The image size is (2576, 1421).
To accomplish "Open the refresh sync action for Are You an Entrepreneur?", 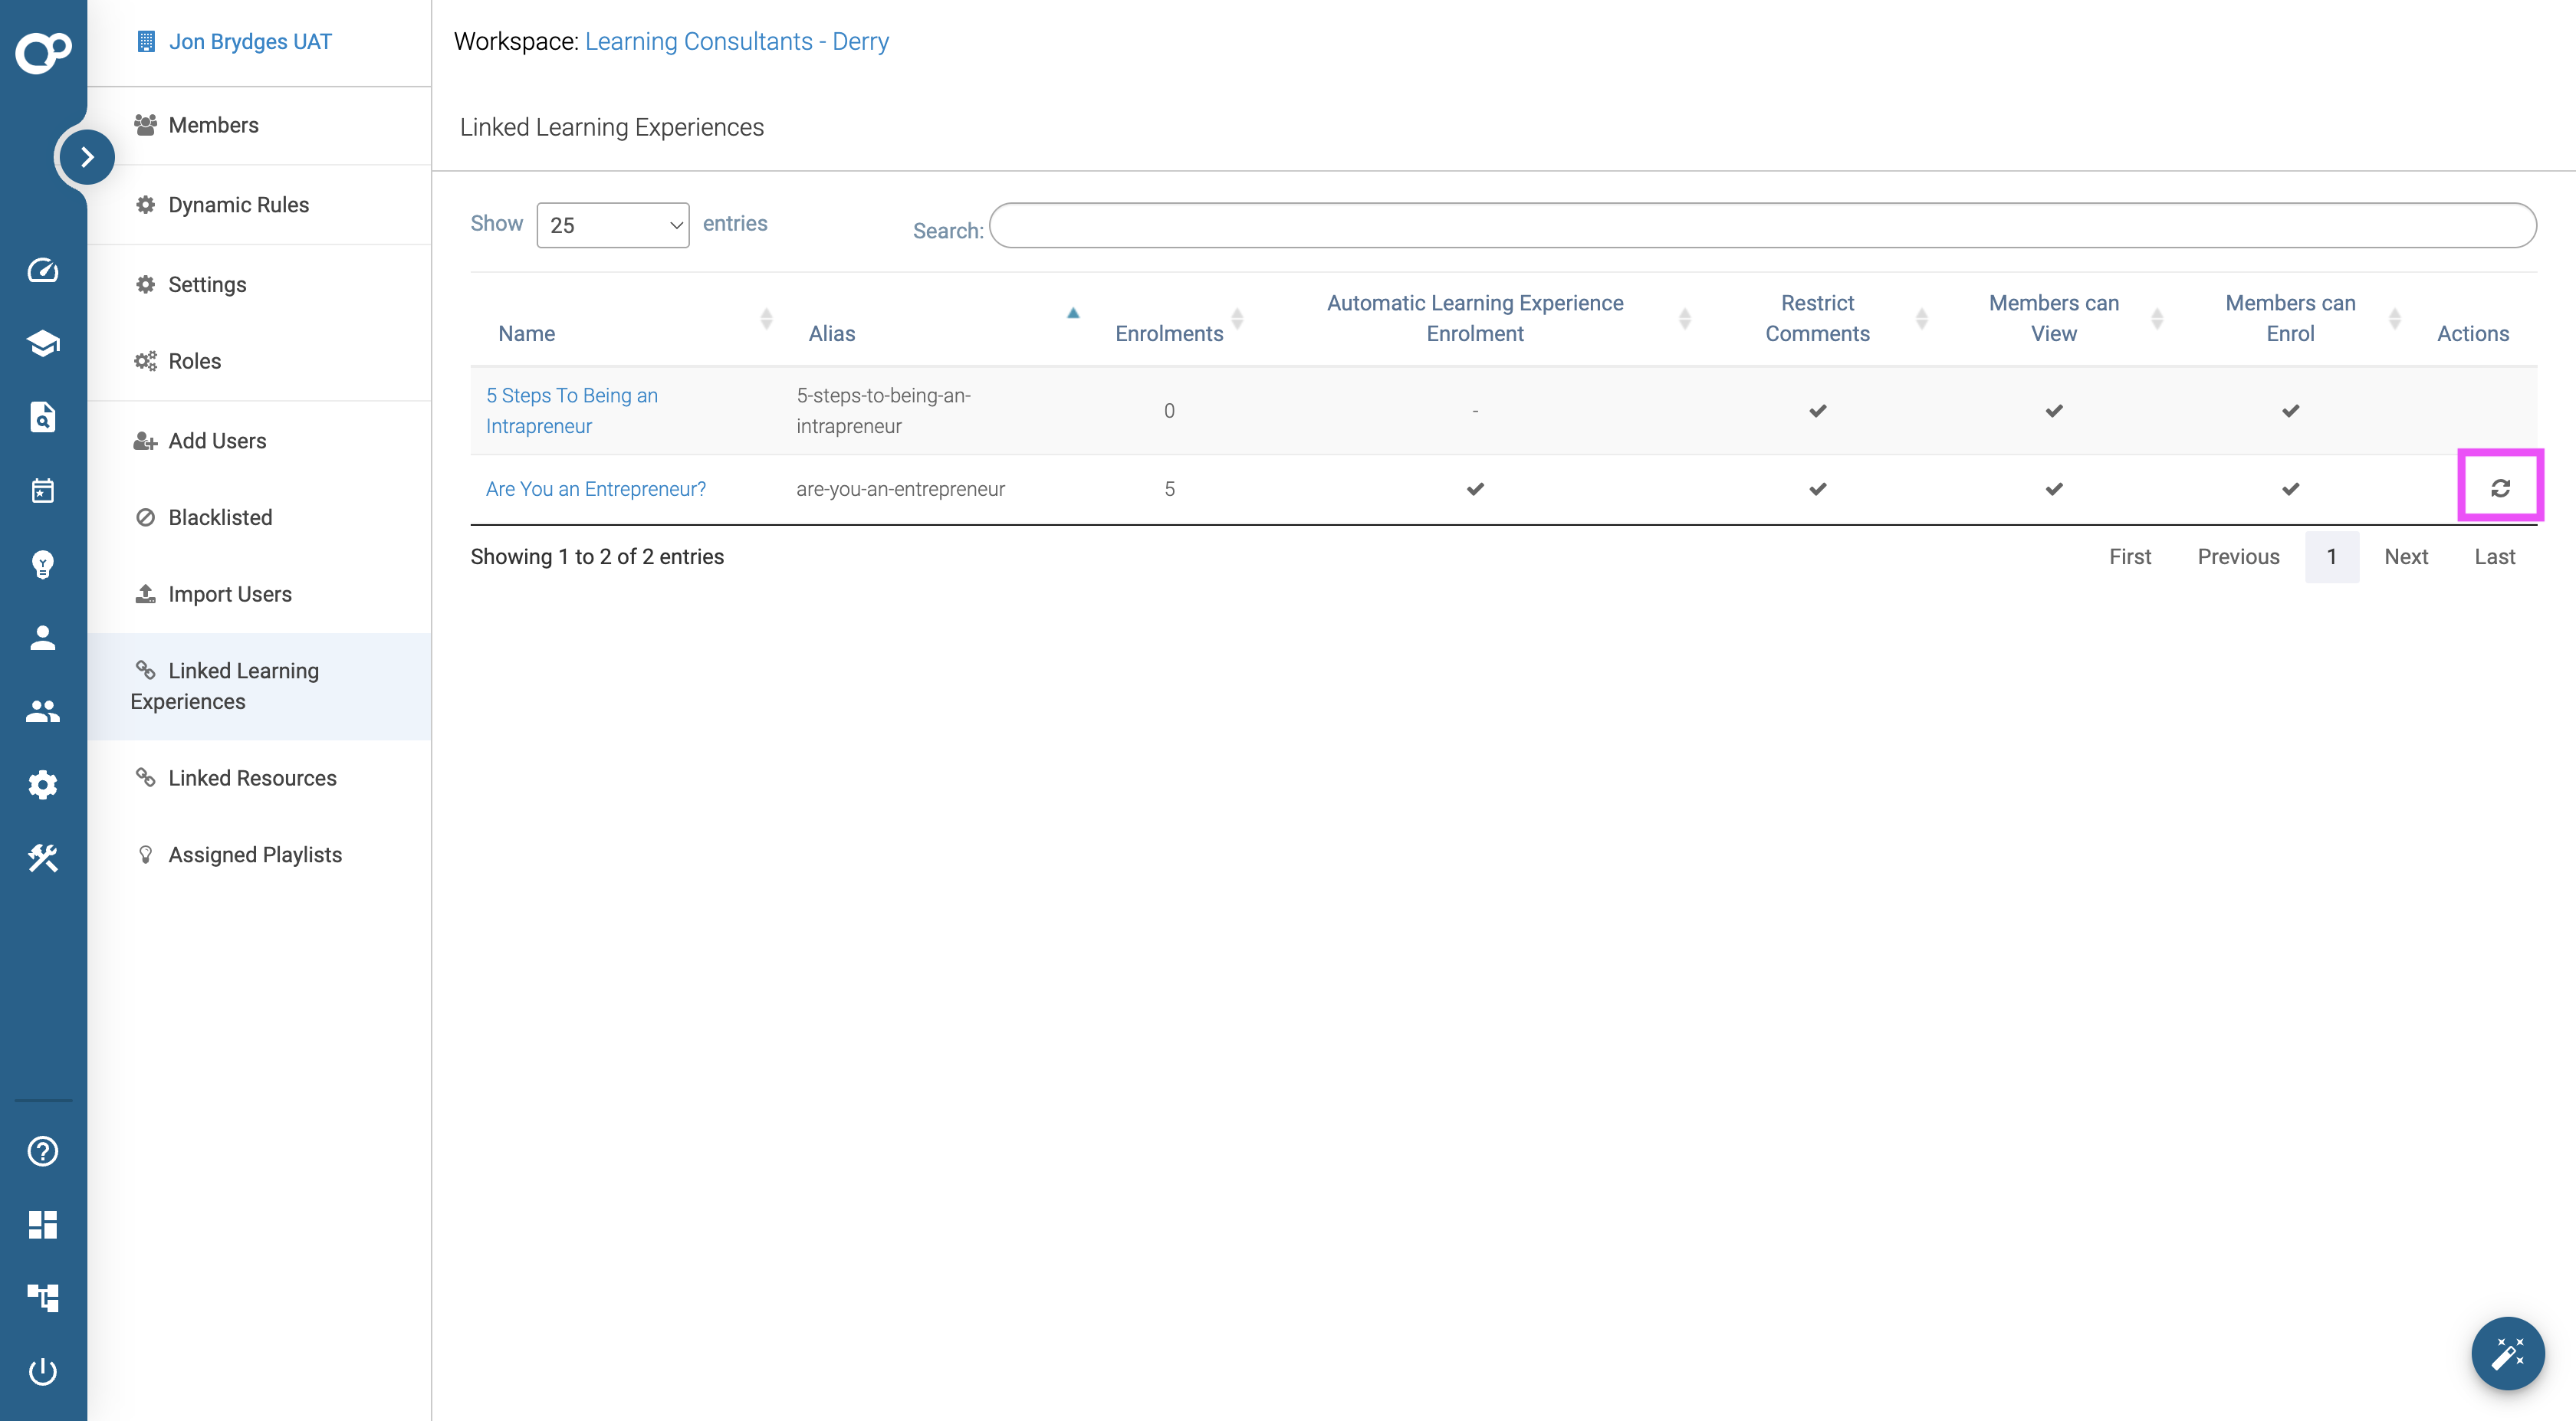I will tap(2501, 488).
